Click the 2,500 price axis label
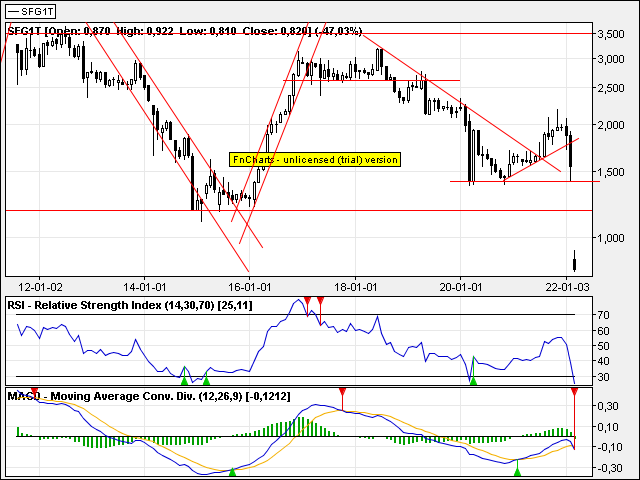Screen dimensions: 640x480 [x=611, y=88]
